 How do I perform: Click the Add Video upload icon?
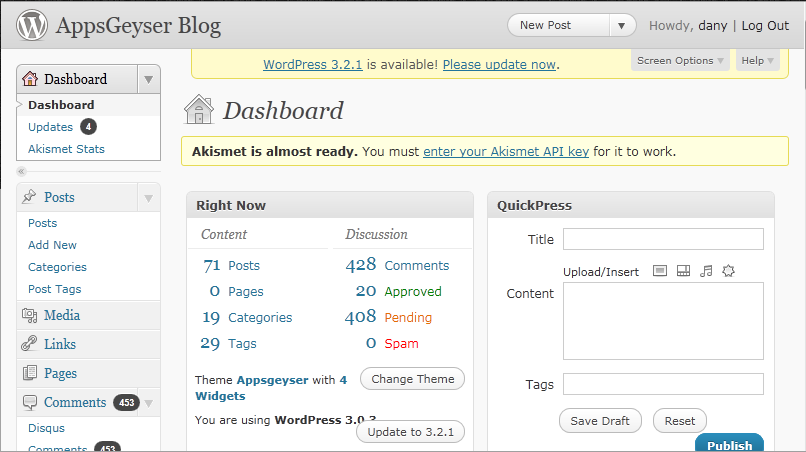[683, 271]
